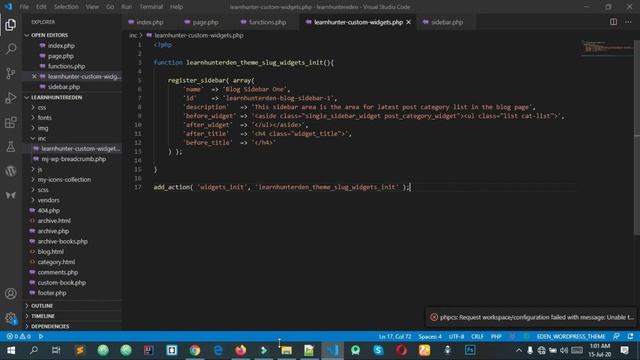This screenshot has width=640, height=360.
Task: Launch Google Chrome from the taskbar
Action: [x=195, y=350]
